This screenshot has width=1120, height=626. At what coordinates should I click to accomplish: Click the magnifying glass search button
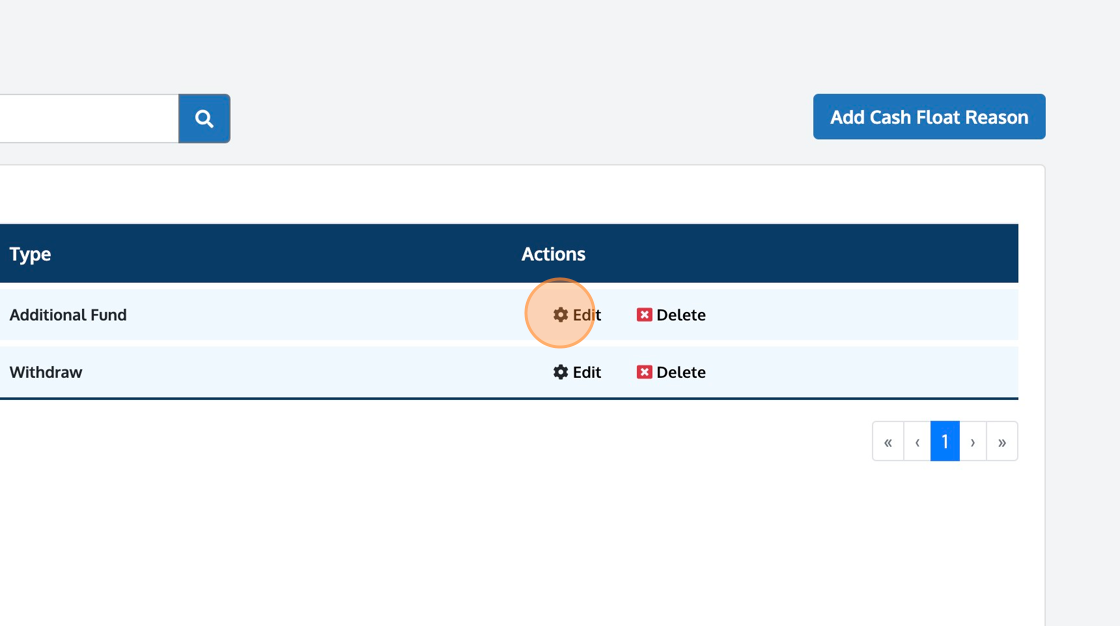[204, 119]
